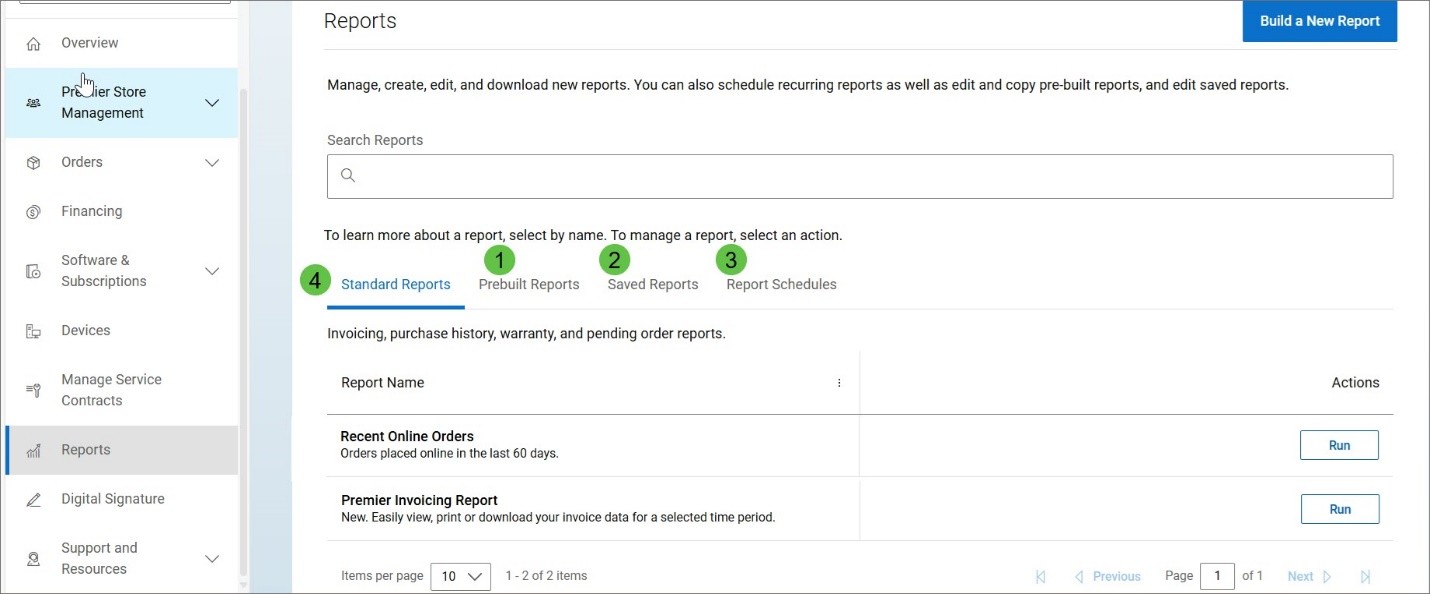Open the Digital Signature pen icon
Viewport: 1430px width, 594px height.
[x=34, y=498]
